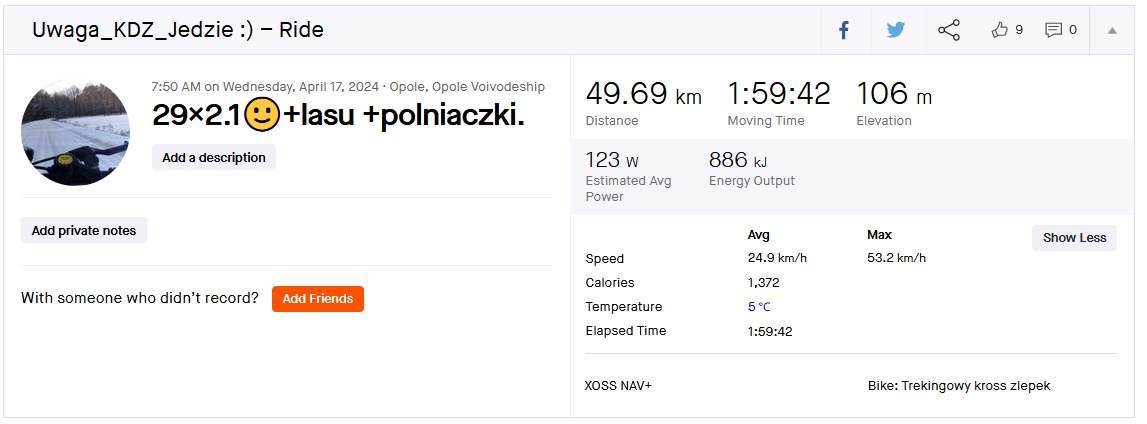Image resolution: width=1147 pixels, height=424 pixels.
Task: Open the share options icon
Action: click(x=948, y=30)
